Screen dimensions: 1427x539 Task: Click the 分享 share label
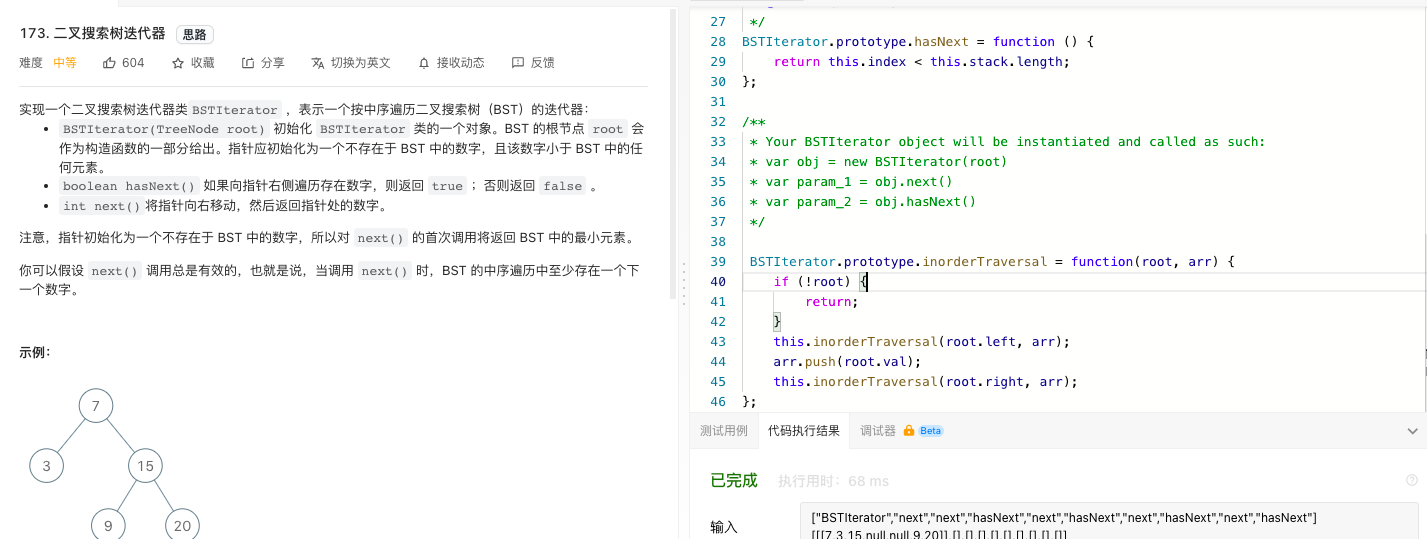273,63
